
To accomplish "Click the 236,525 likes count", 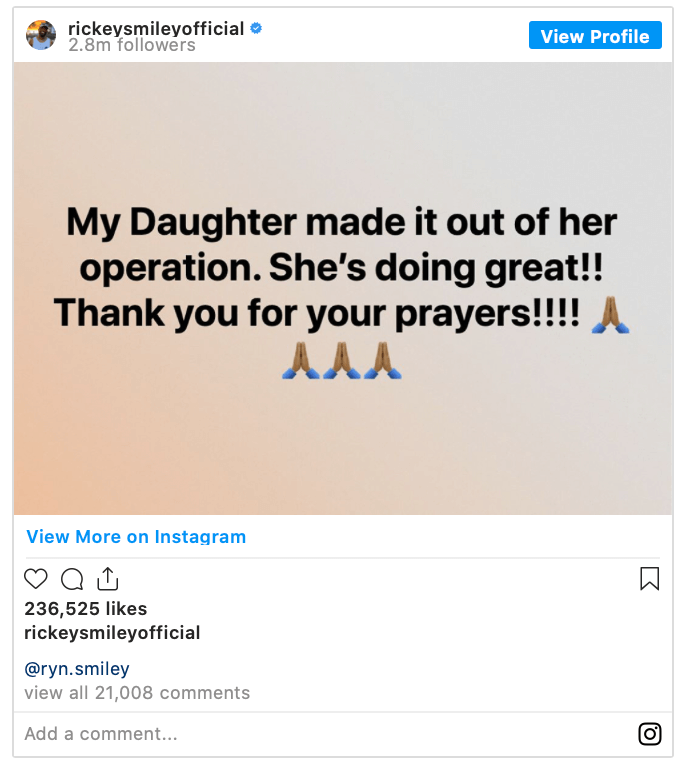I will pyautogui.click(x=85, y=609).
